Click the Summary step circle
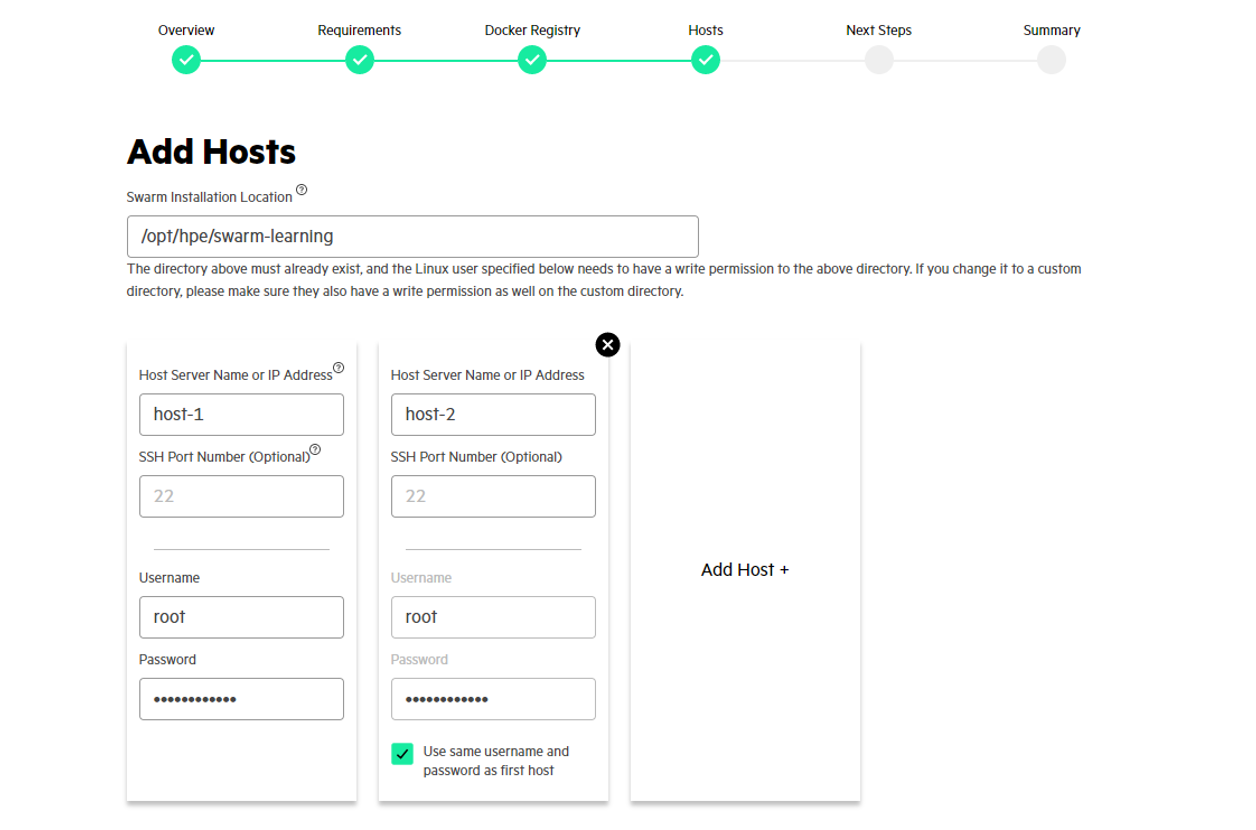This screenshot has width=1256, height=830. point(1051,61)
